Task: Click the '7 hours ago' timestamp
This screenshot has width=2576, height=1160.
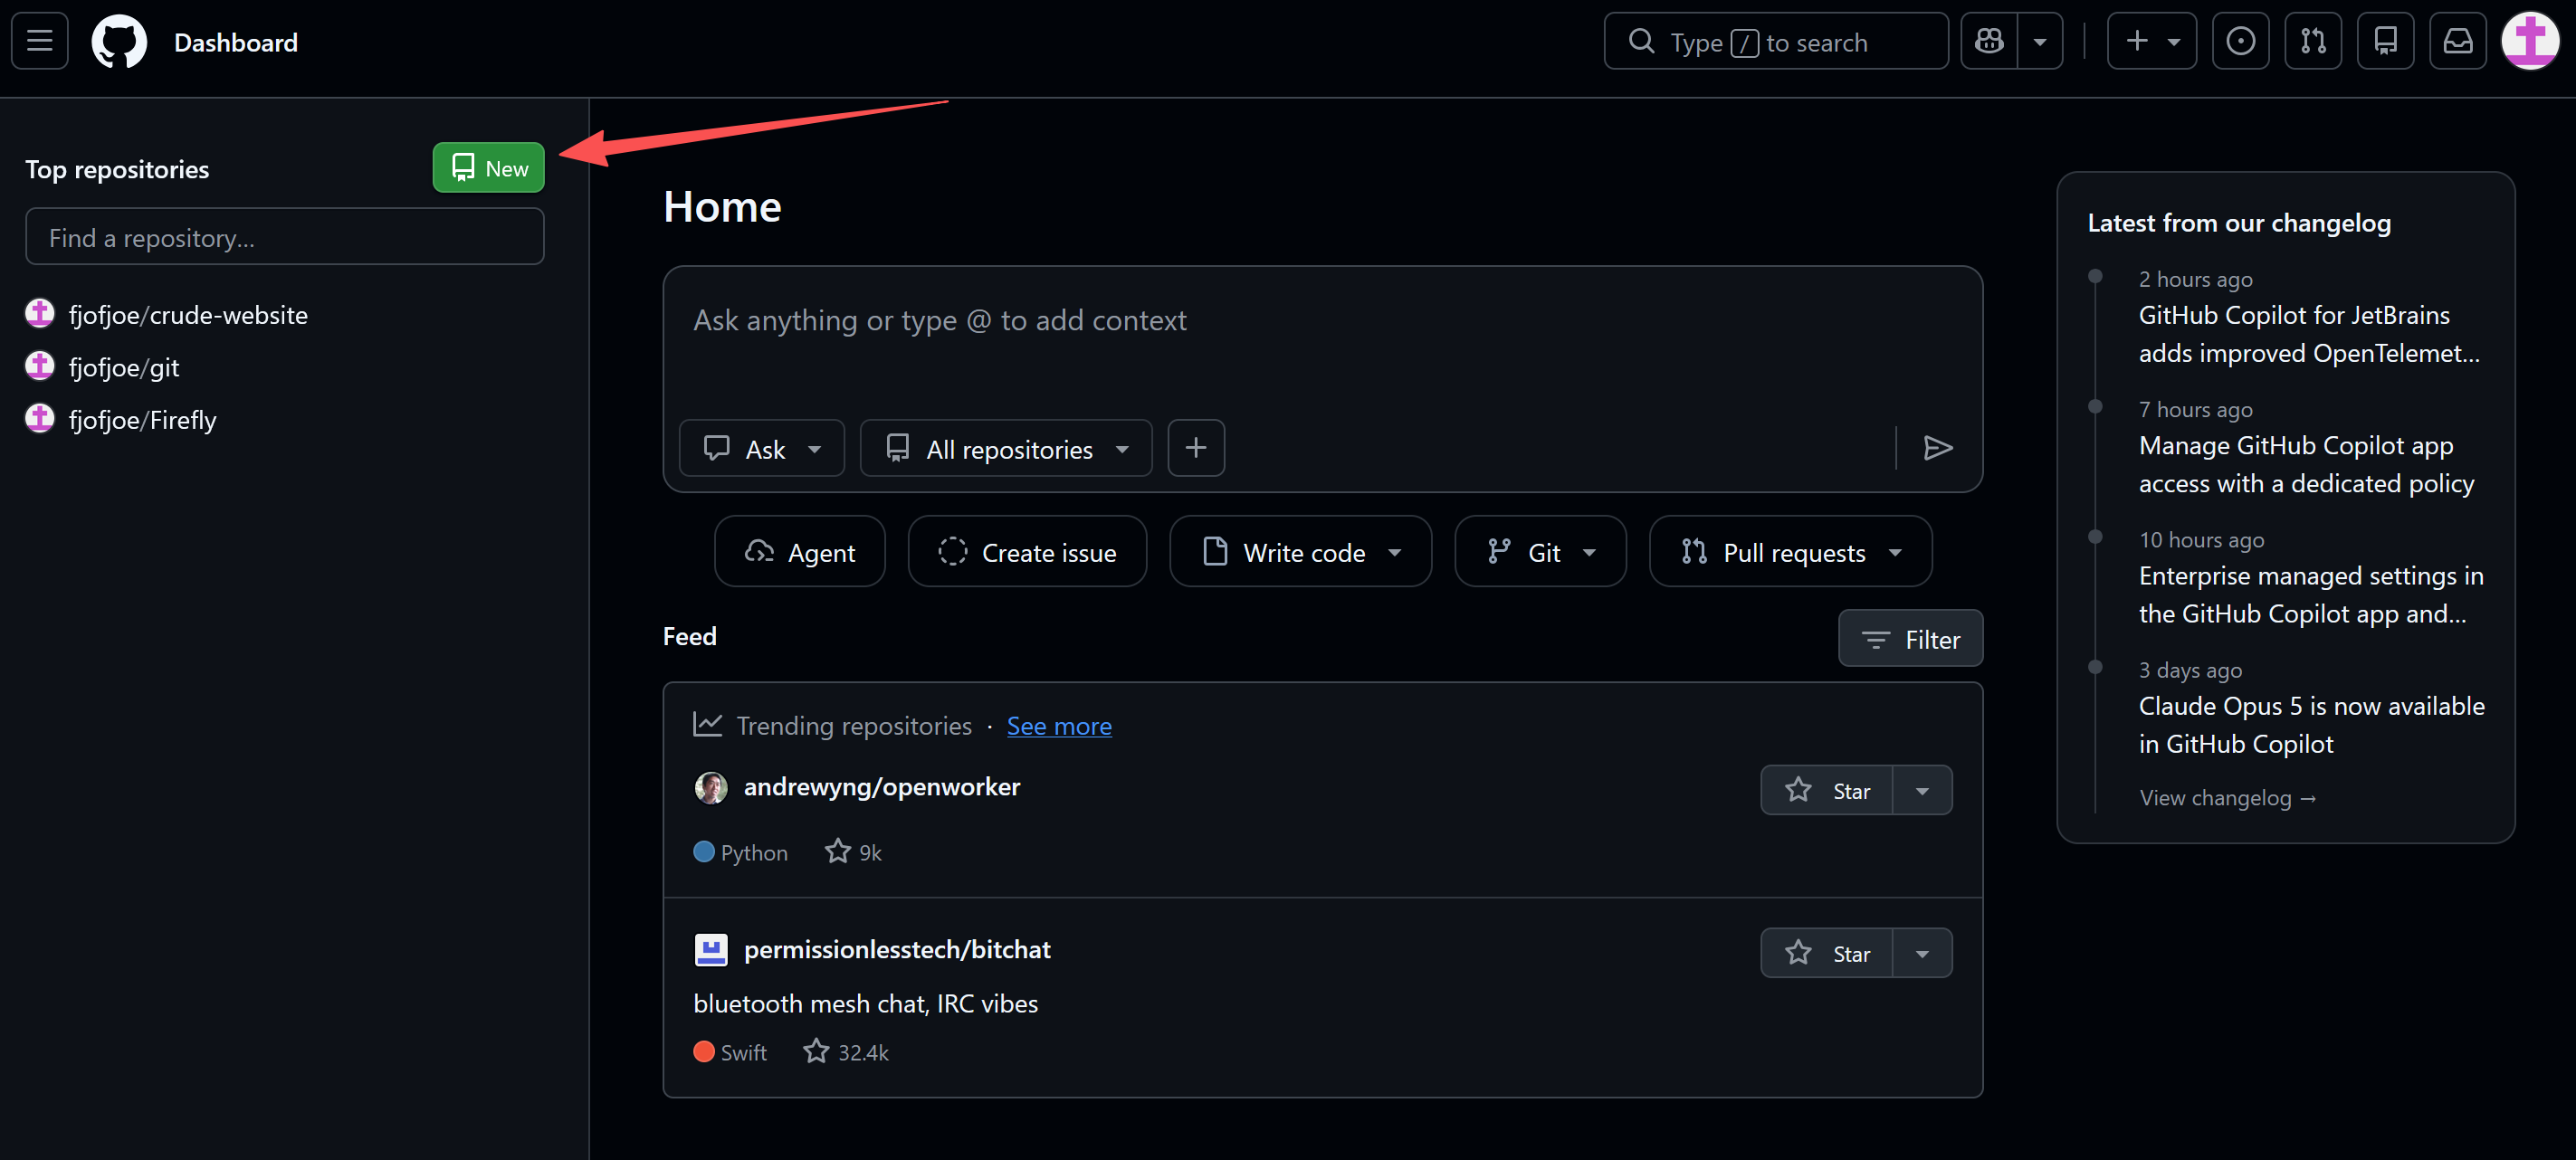Action: point(2195,409)
